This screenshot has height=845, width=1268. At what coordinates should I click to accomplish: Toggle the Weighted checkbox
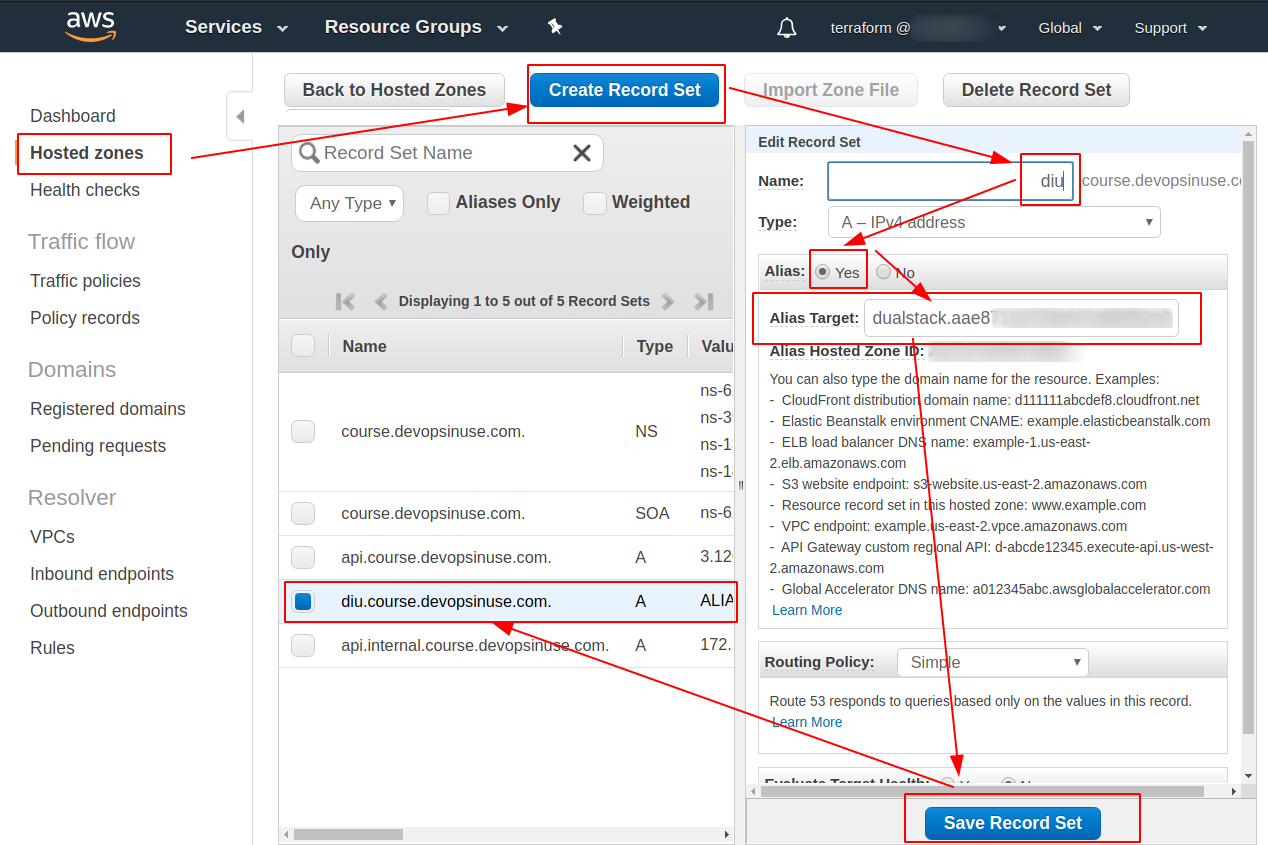point(595,203)
